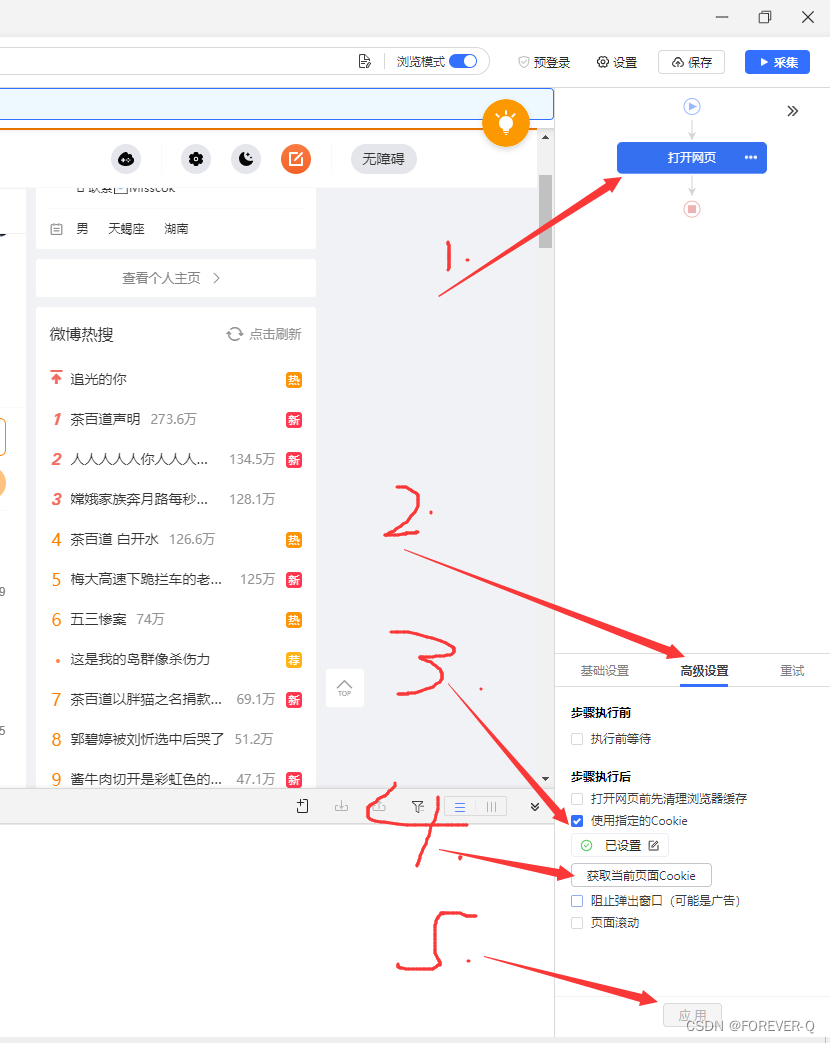This screenshot has width=830, height=1043.
Task: Click the import download icon in data toolbar
Action: (x=341, y=806)
